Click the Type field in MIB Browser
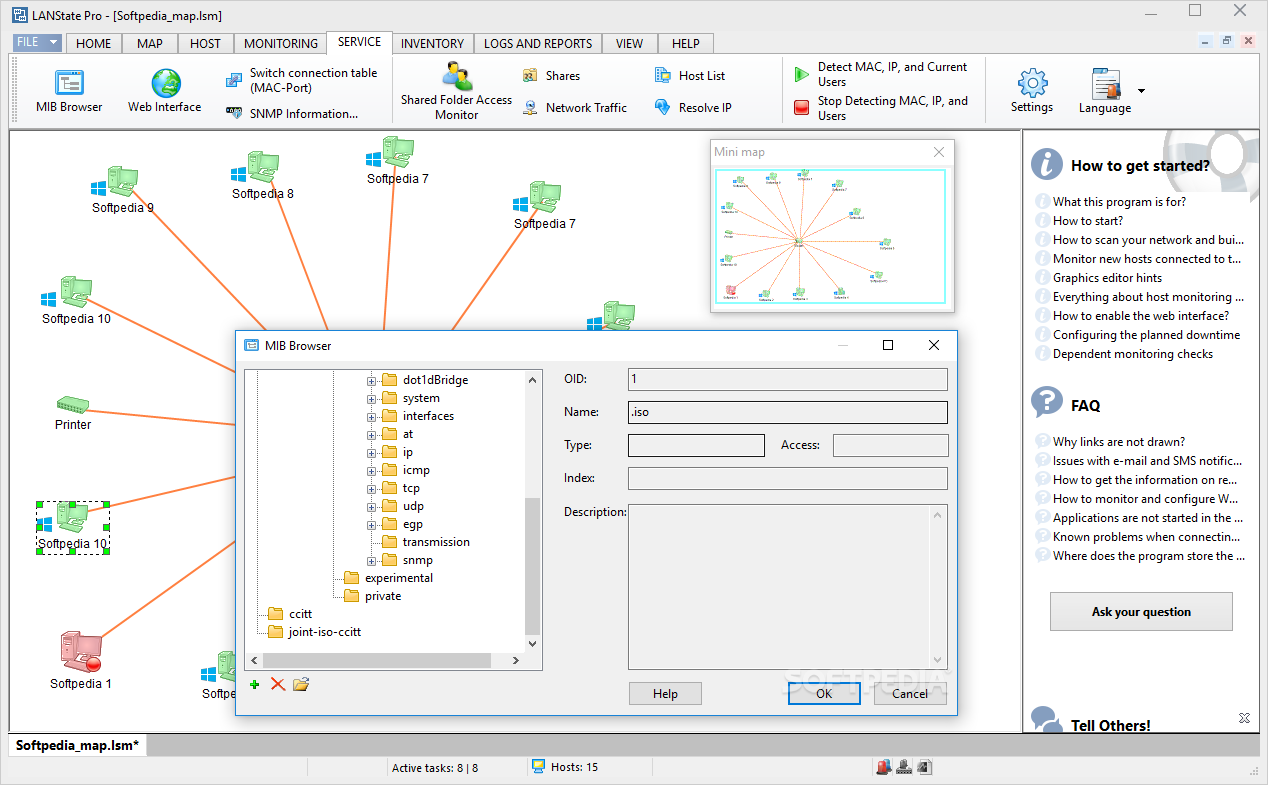The image size is (1268, 785). click(x=696, y=445)
